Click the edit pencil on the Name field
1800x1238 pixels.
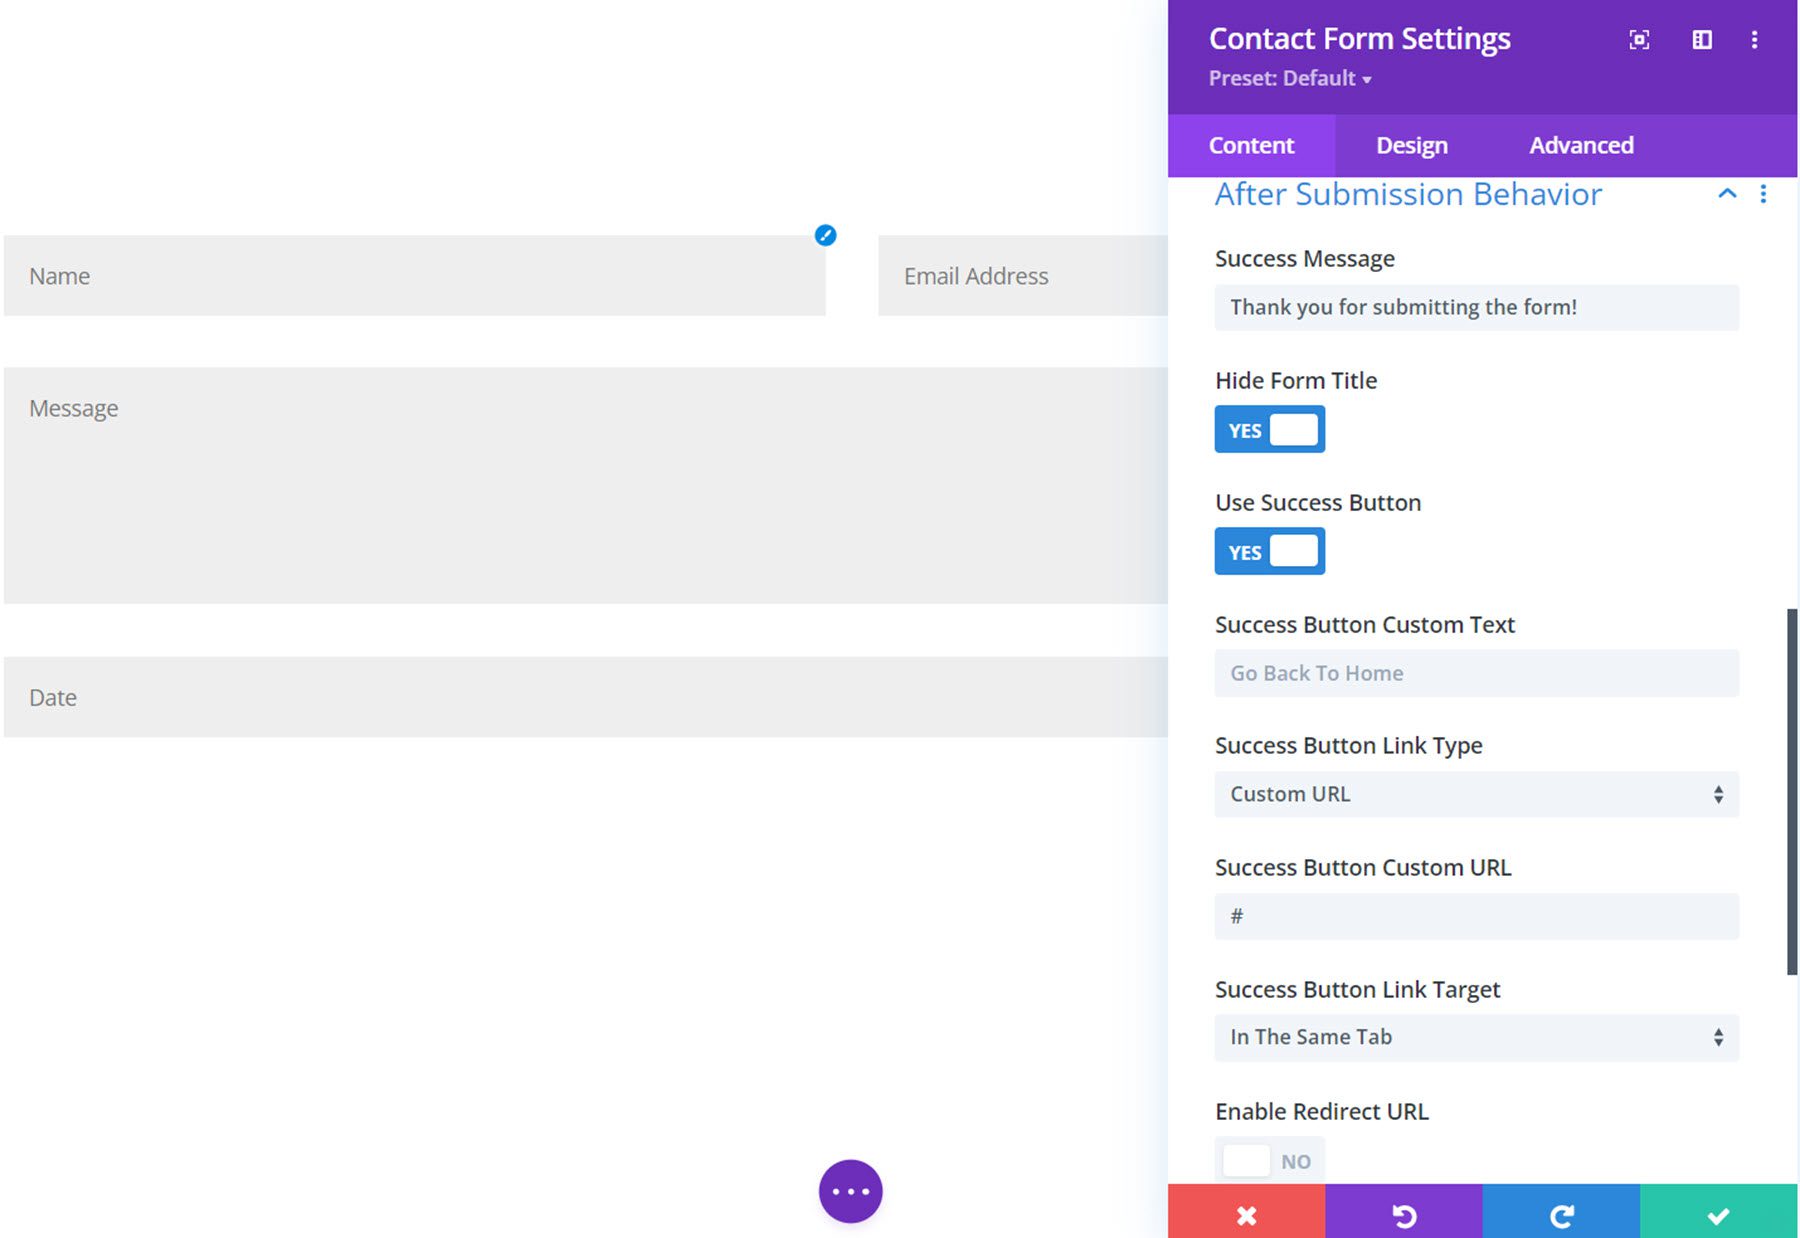824,236
